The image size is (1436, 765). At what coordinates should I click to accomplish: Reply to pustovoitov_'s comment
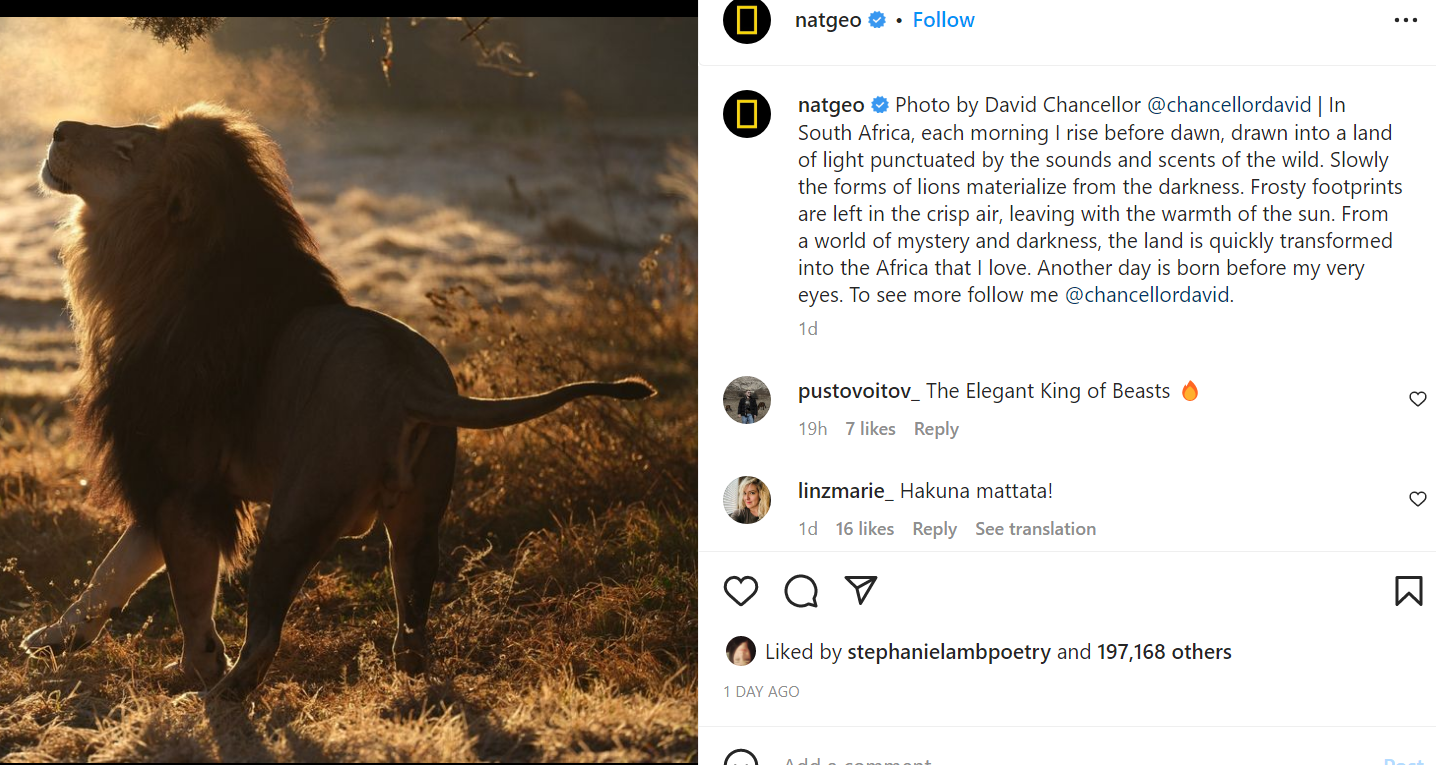click(x=936, y=429)
